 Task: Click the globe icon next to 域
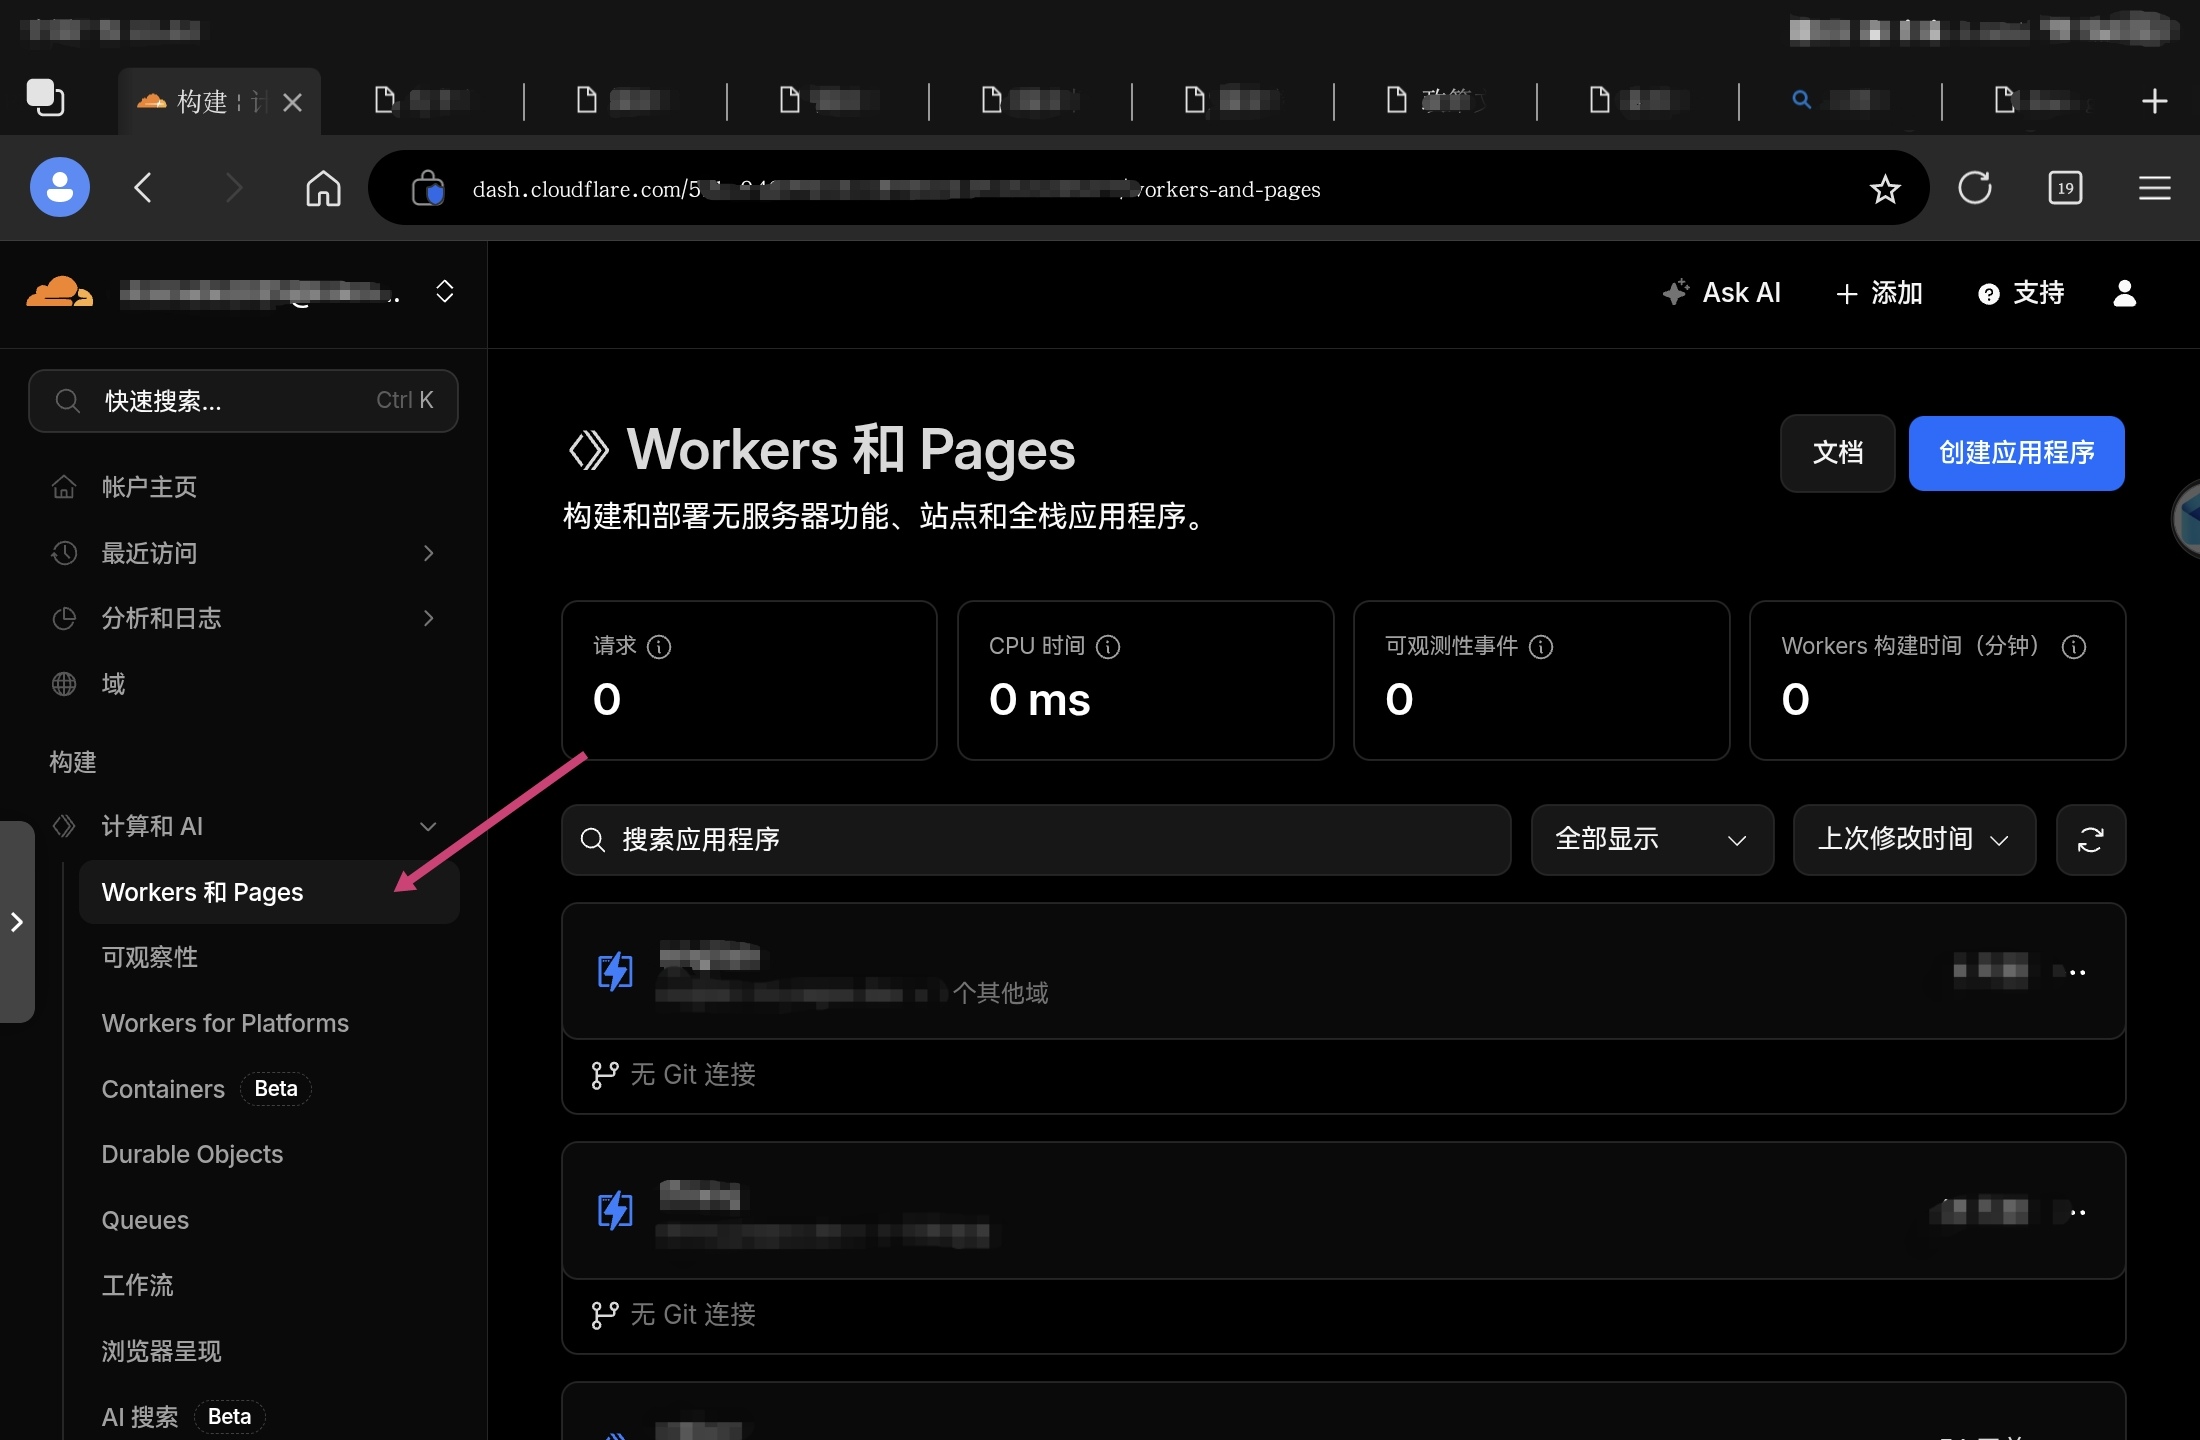(64, 684)
